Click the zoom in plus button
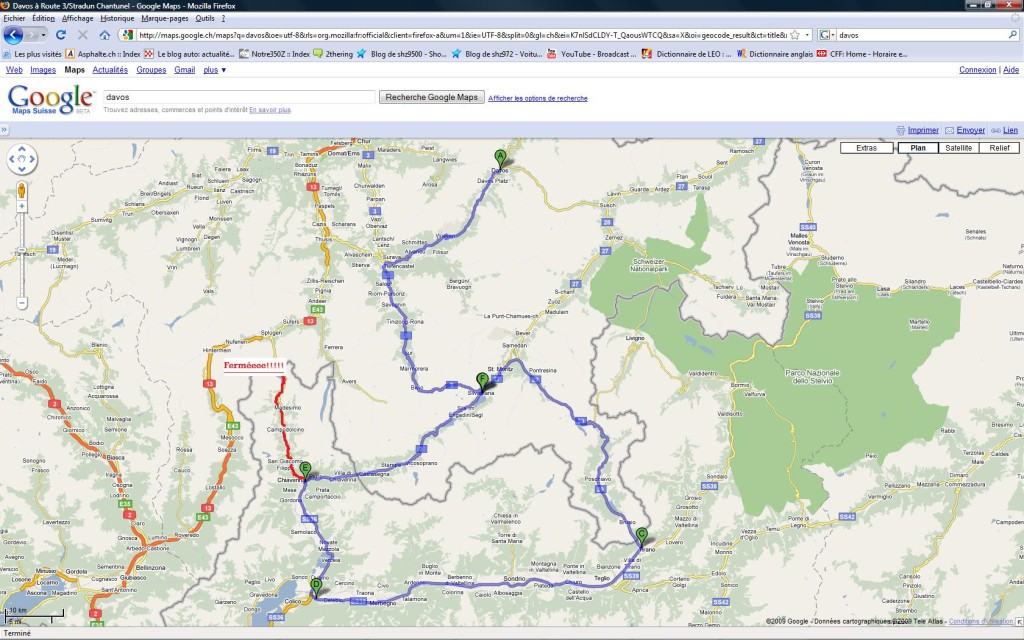 point(22,208)
